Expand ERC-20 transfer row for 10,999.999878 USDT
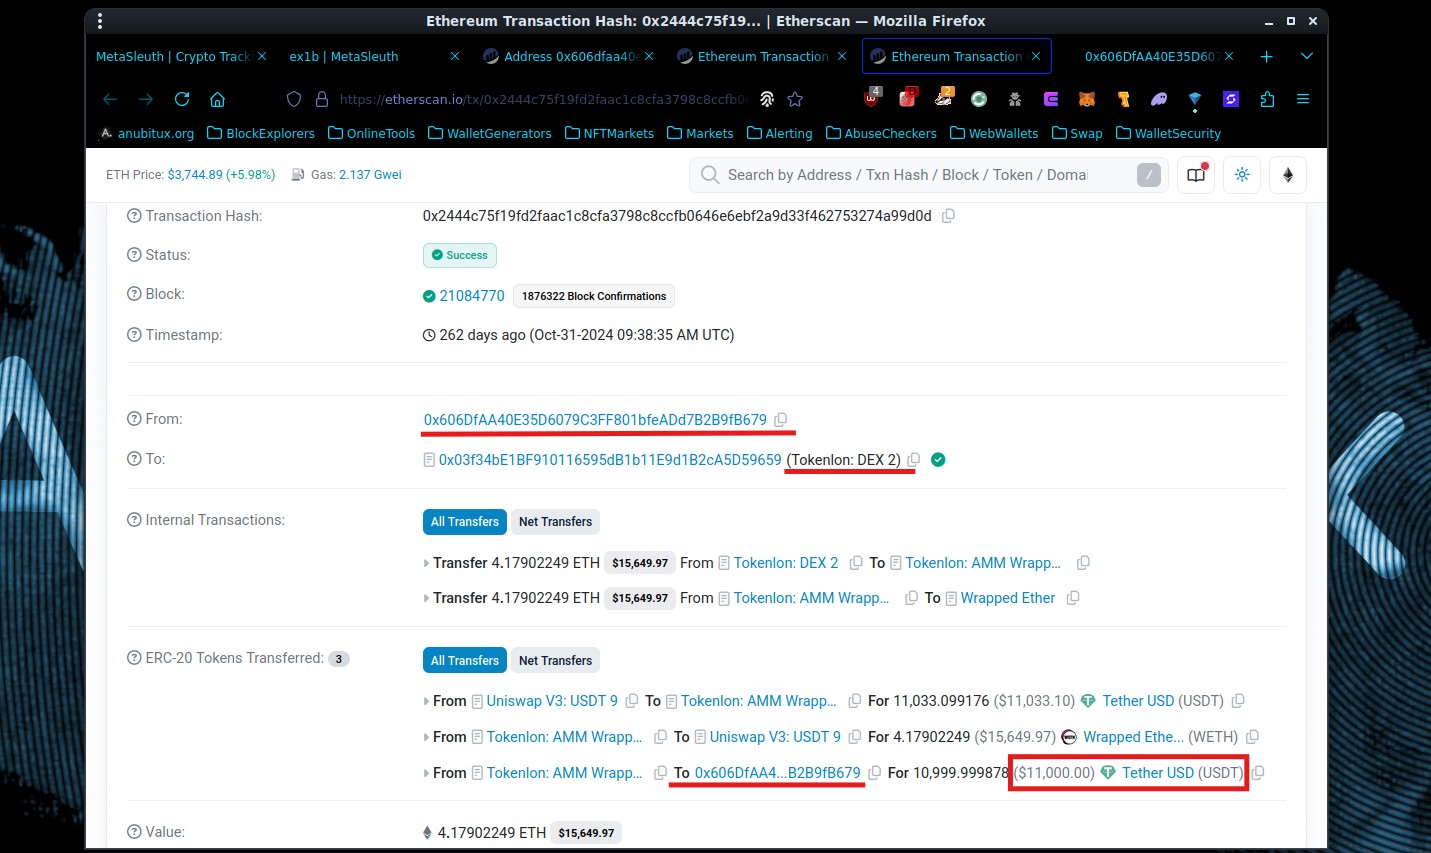1431x853 pixels. tap(427, 774)
